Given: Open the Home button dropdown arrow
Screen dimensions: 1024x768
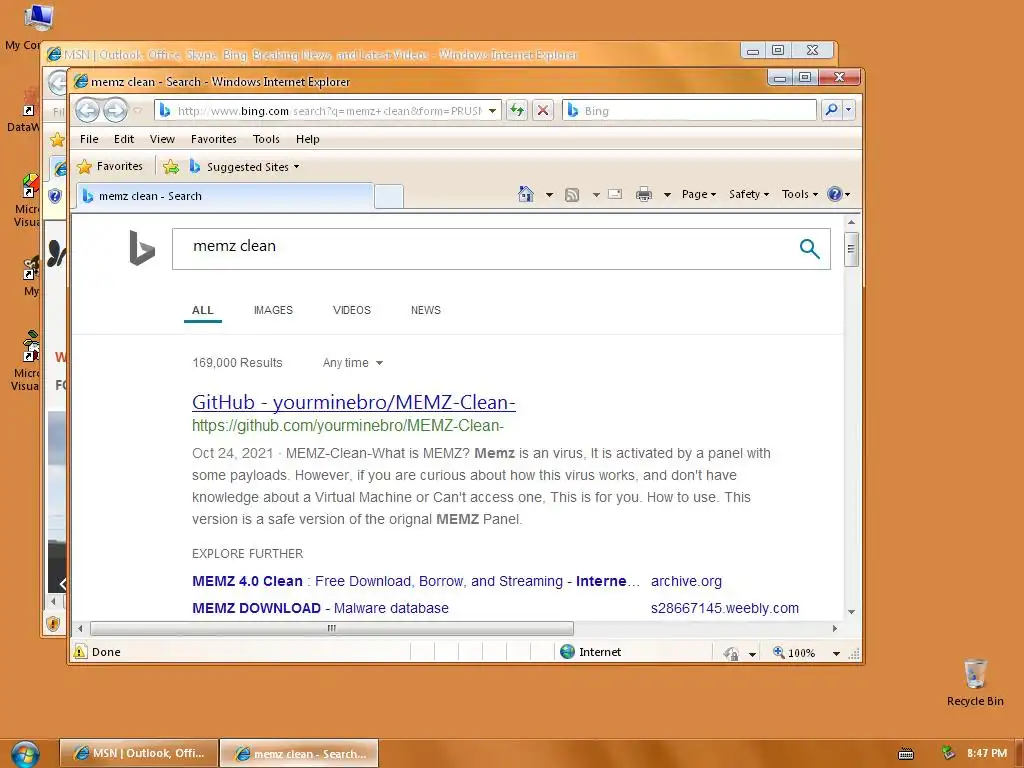Looking at the screenshot, I should [549, 195].
